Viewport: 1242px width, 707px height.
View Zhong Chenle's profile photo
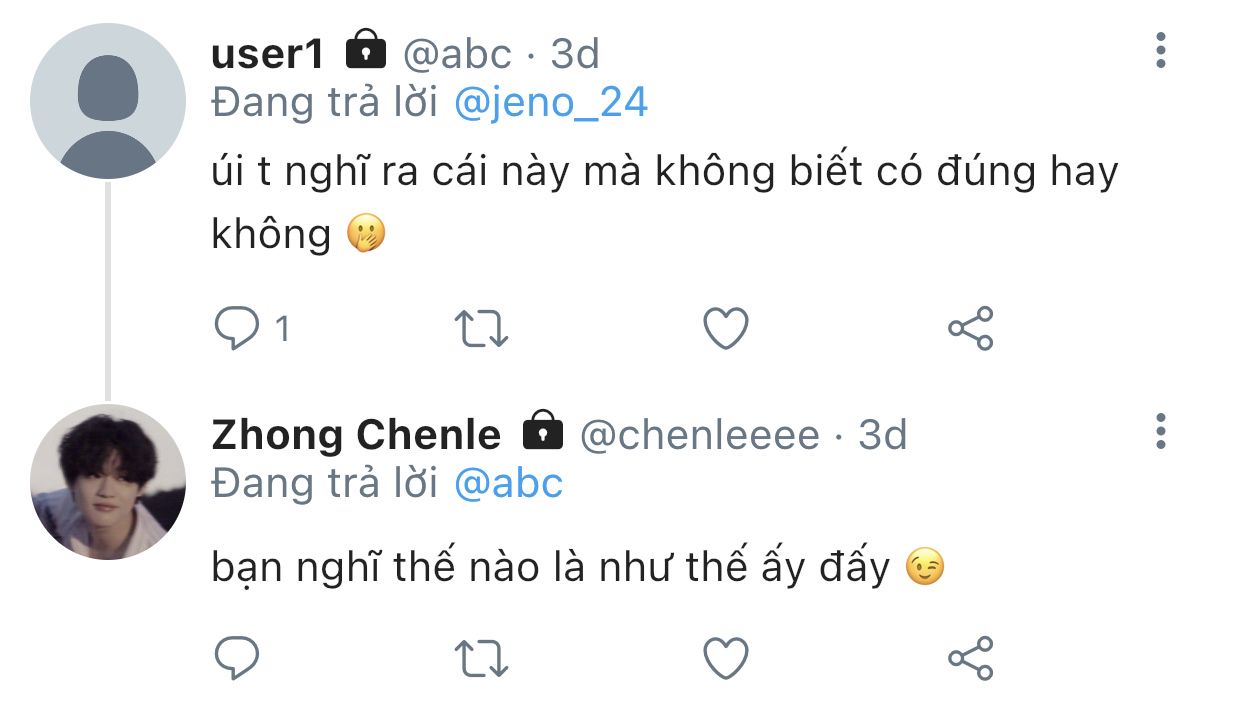click(108, 482)
